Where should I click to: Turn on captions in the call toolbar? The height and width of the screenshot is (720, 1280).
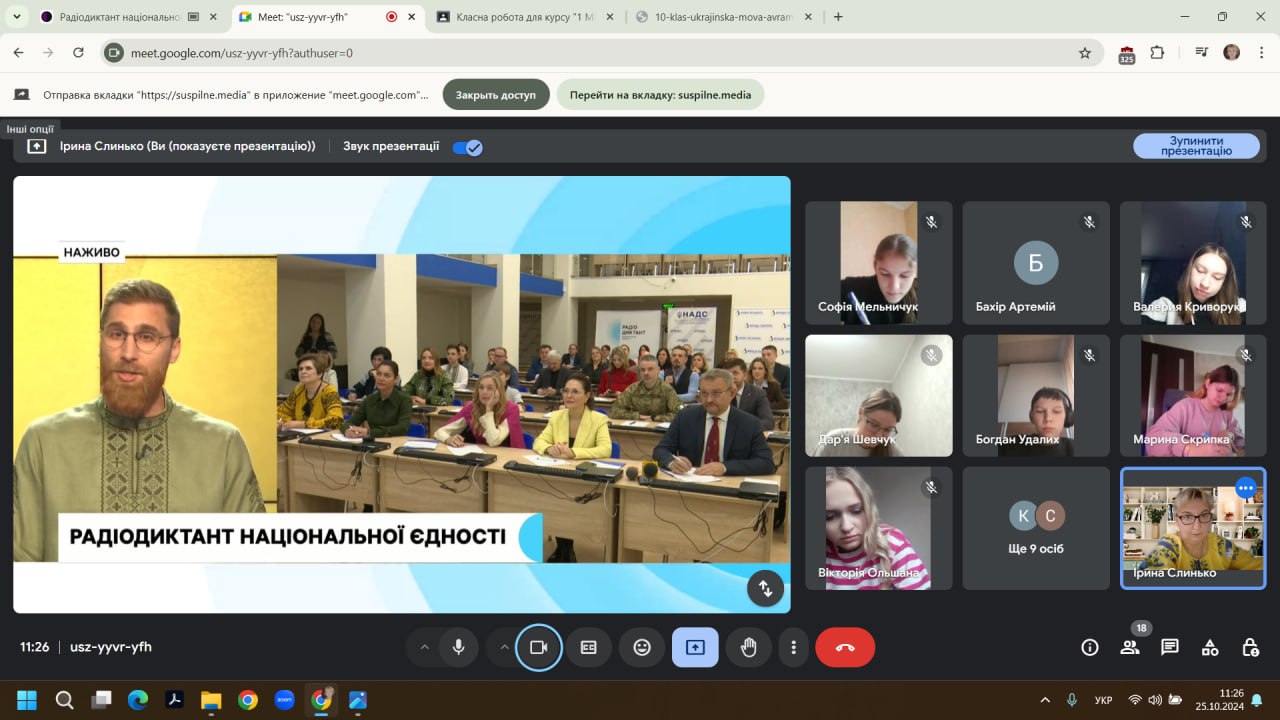[589, 647]
